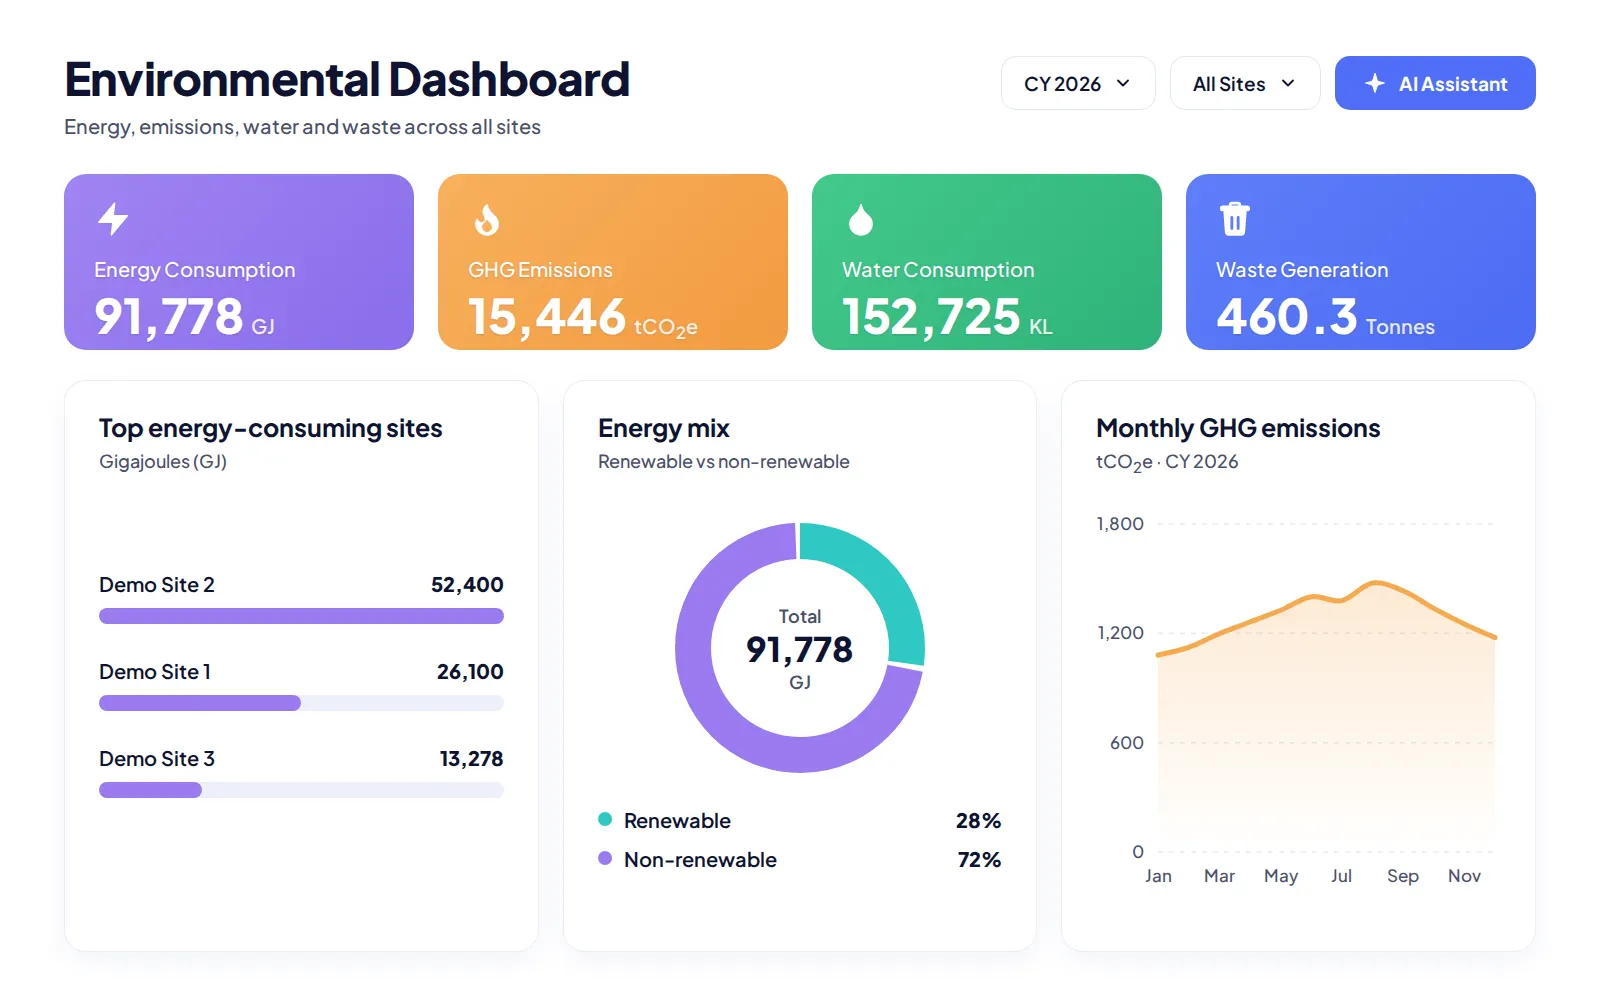Open the Waste Generation card
This screenshot has height=1000, width=1600.
coord(1361,262)
